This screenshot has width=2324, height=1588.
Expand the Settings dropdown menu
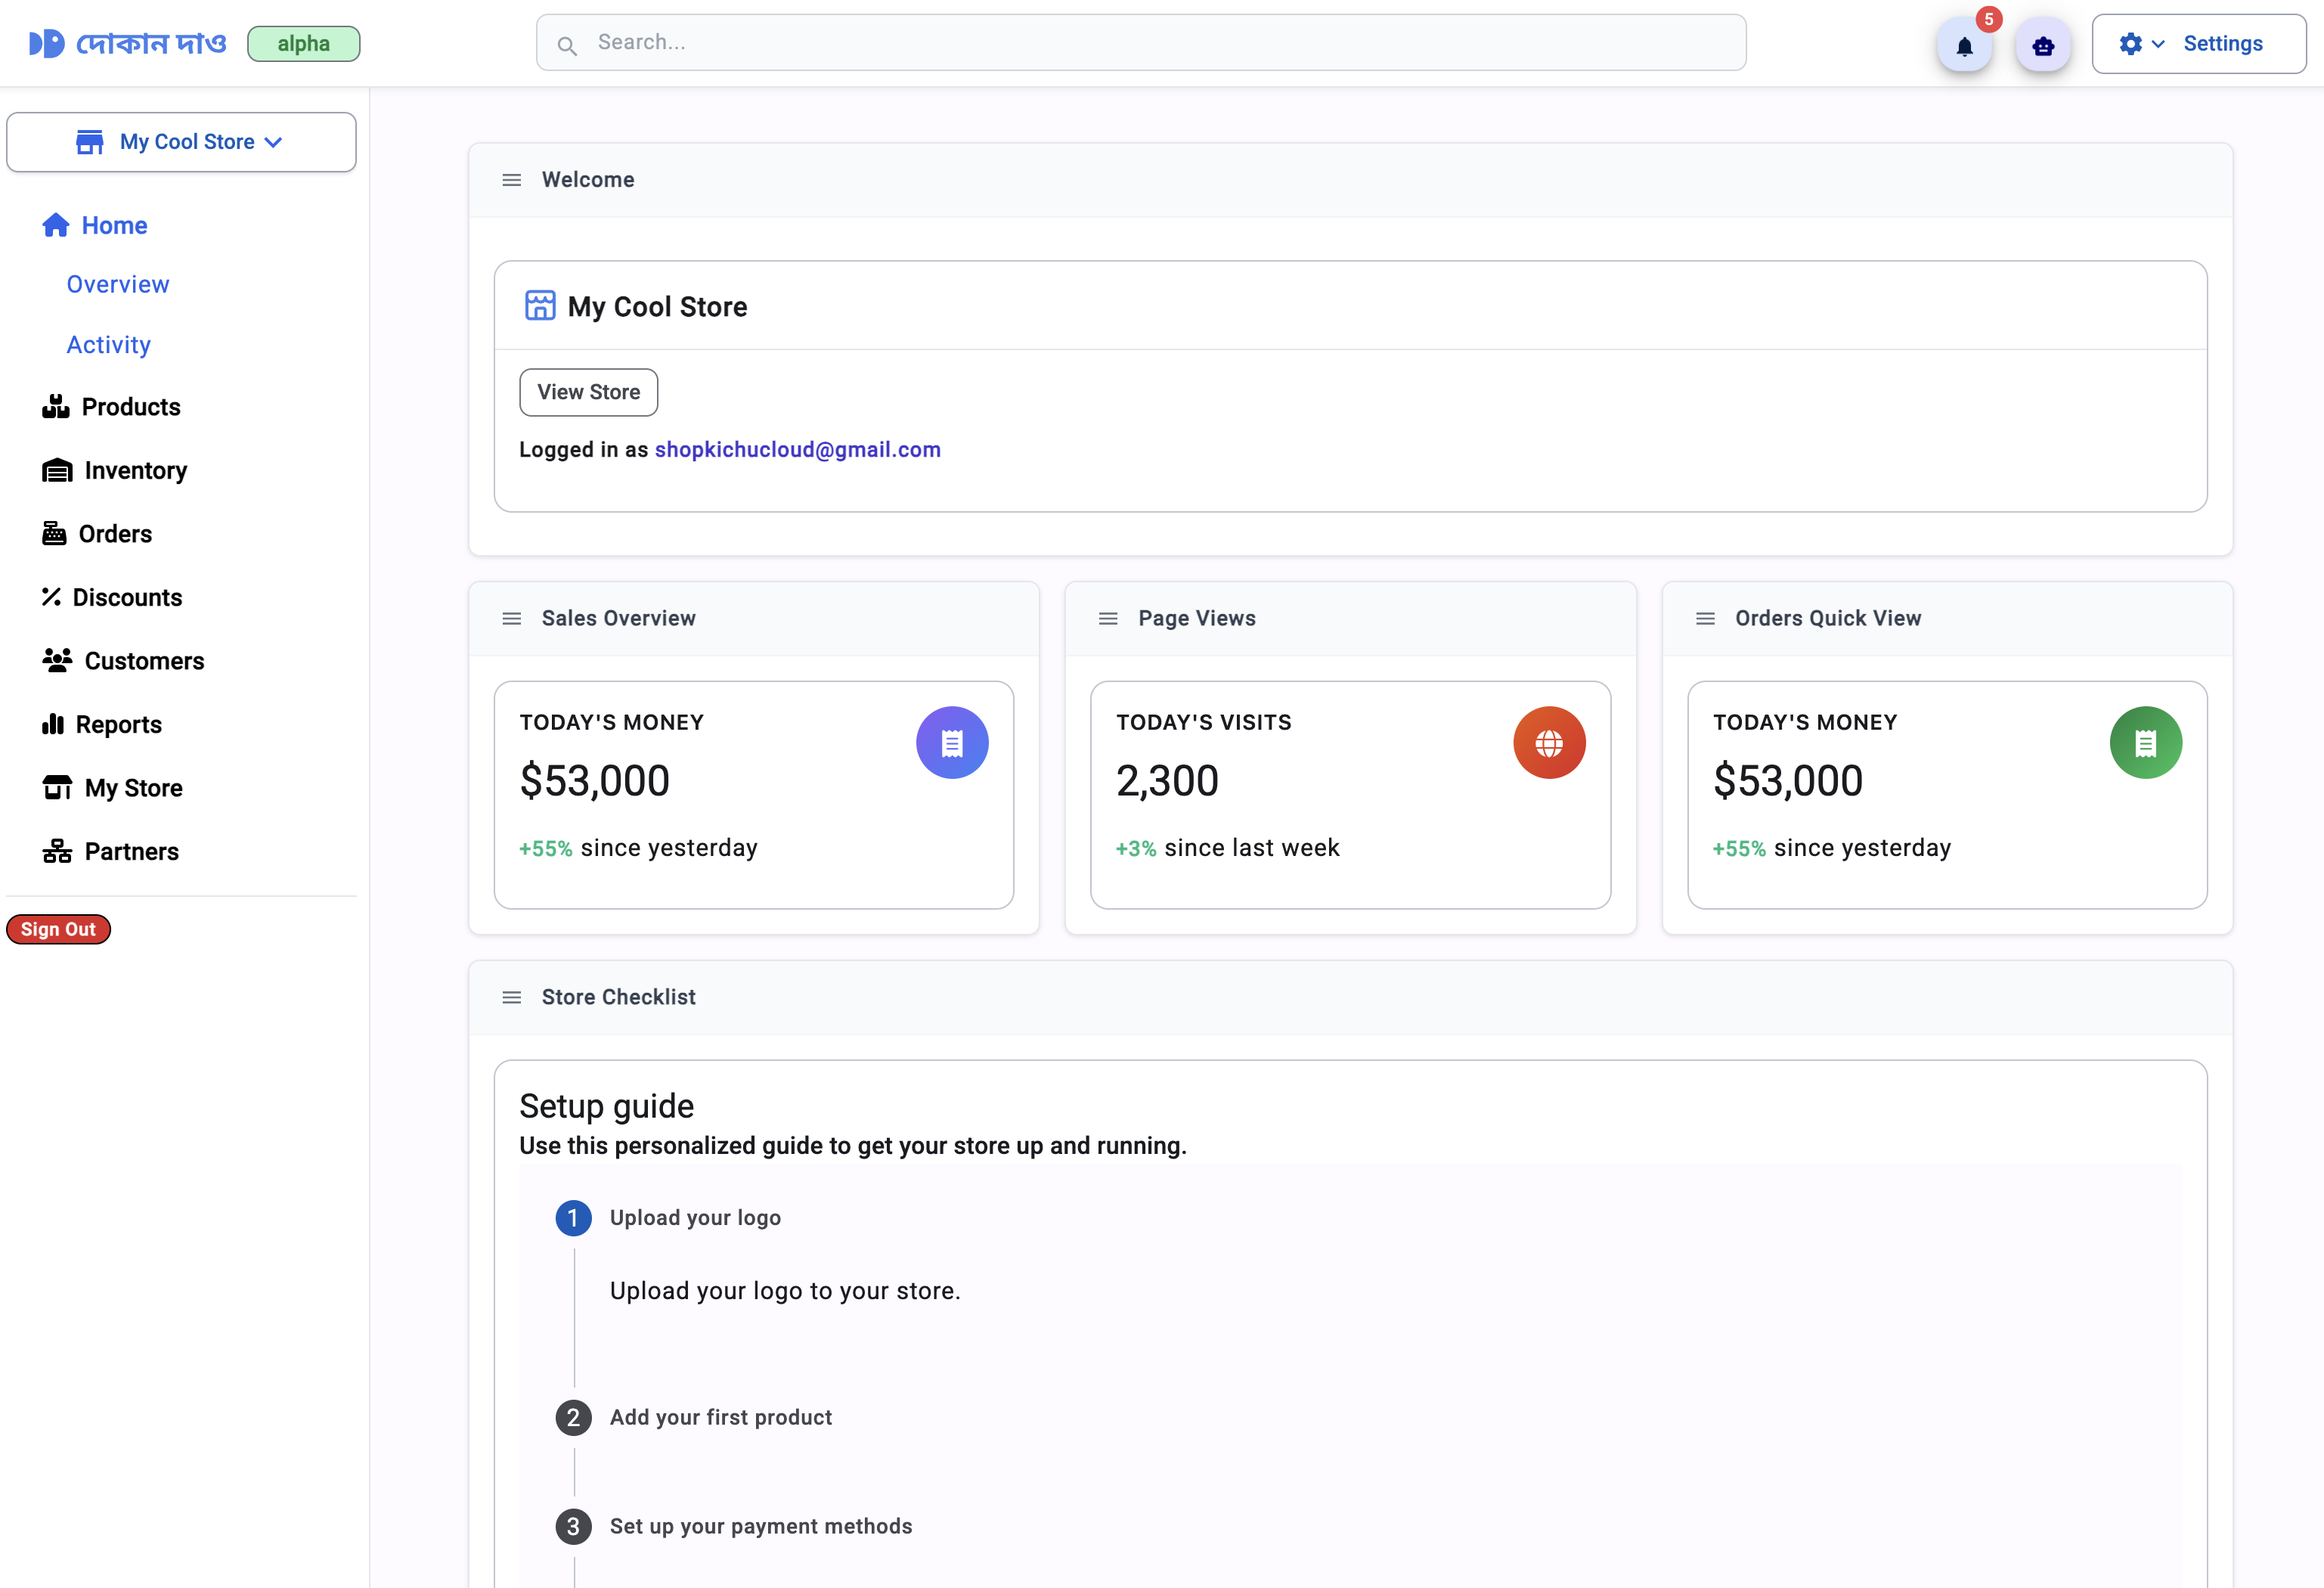[2198, 44]
